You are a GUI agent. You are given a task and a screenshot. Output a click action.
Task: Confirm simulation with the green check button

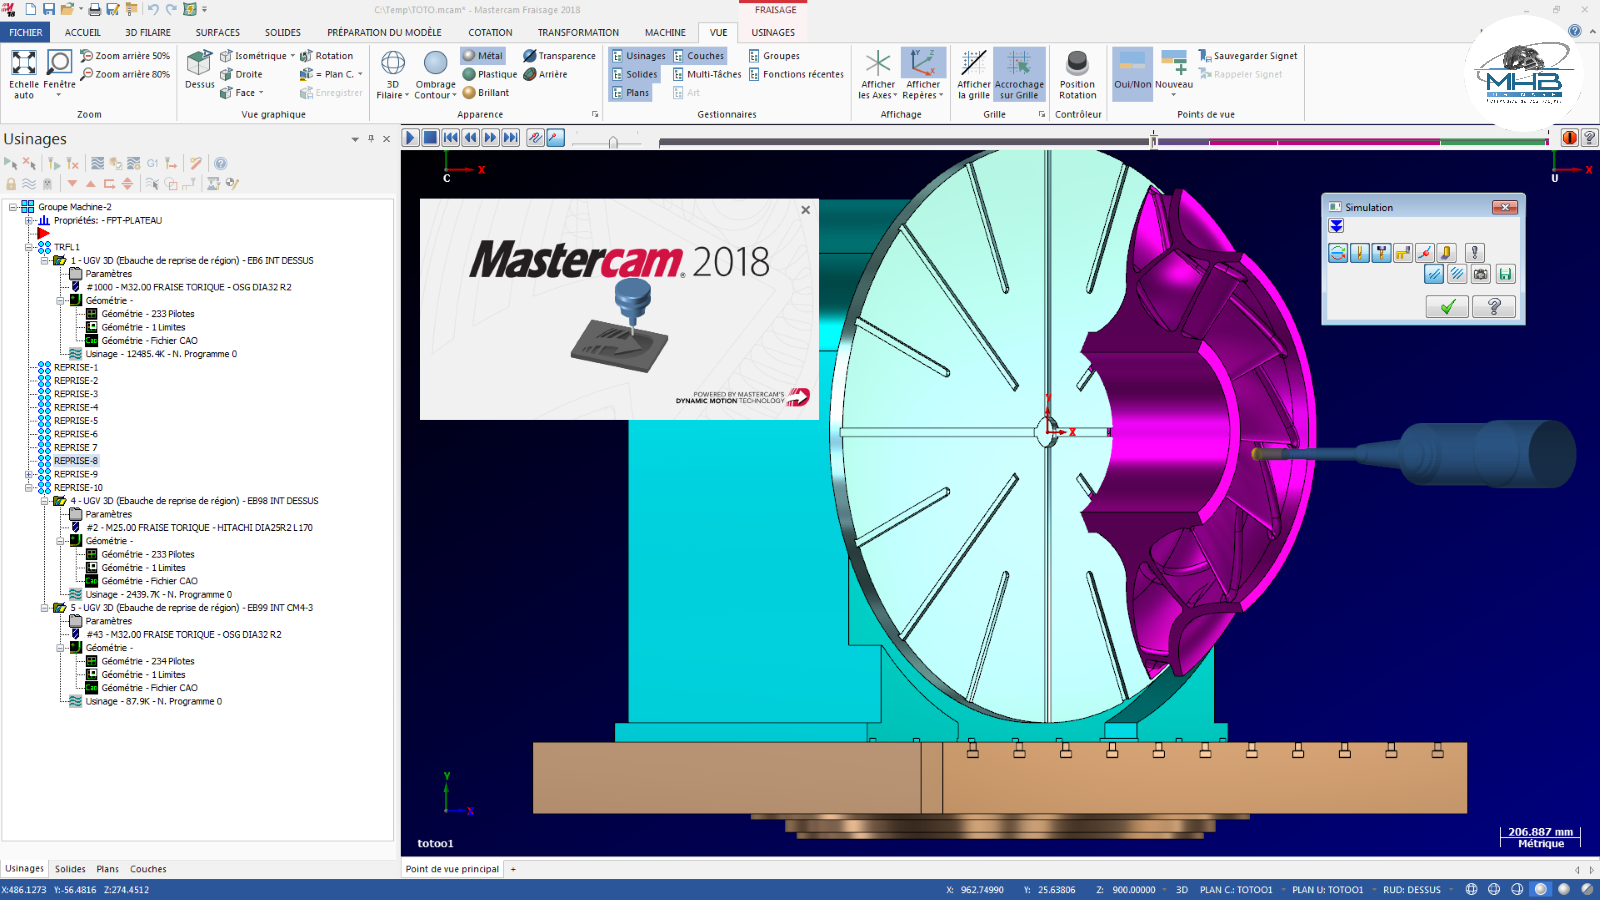(x=1448, y=307)
